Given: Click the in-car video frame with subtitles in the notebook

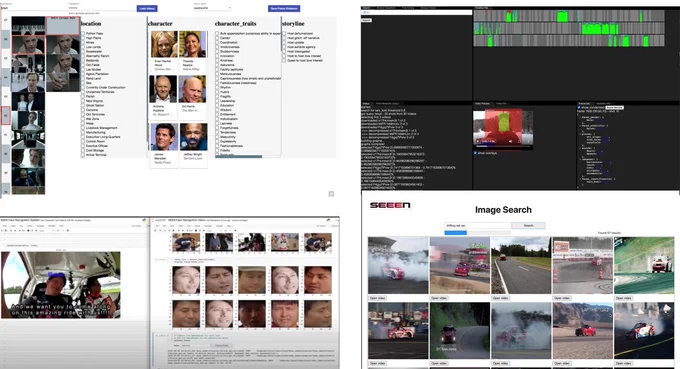Looking at the screenshot, I should [x=61, y=285].
